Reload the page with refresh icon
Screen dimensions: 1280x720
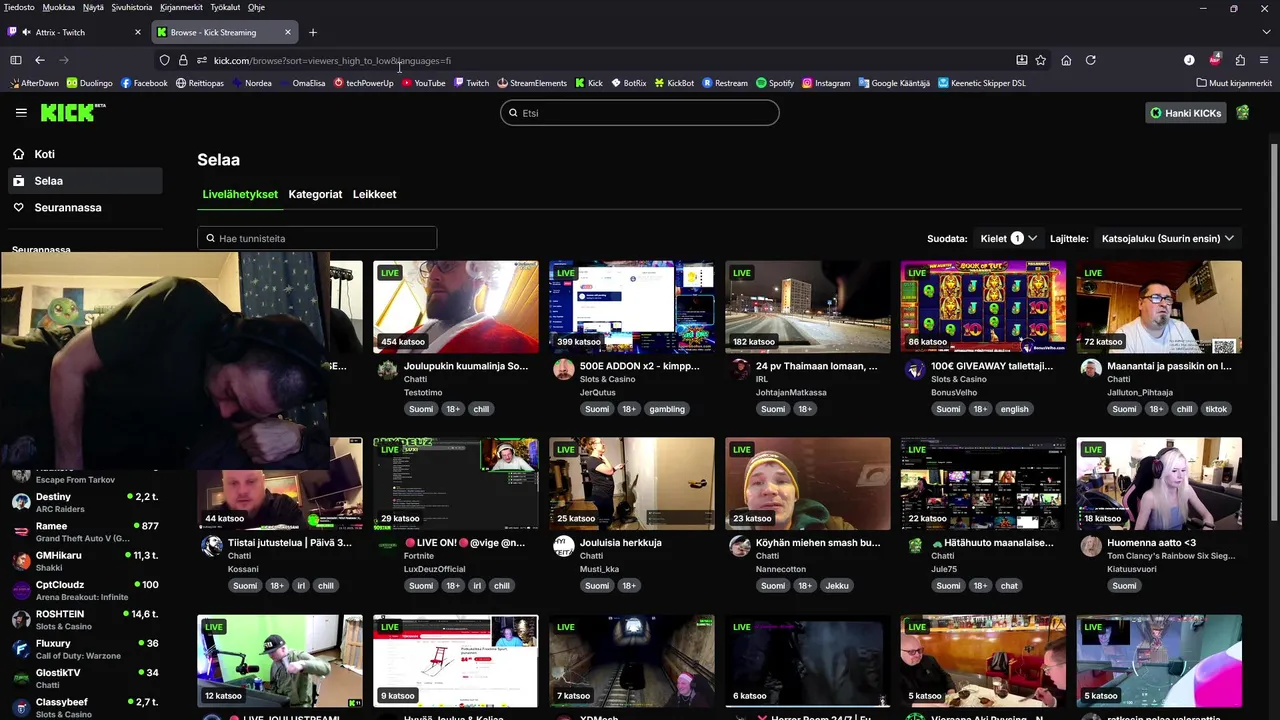(x=1091, y=60)
